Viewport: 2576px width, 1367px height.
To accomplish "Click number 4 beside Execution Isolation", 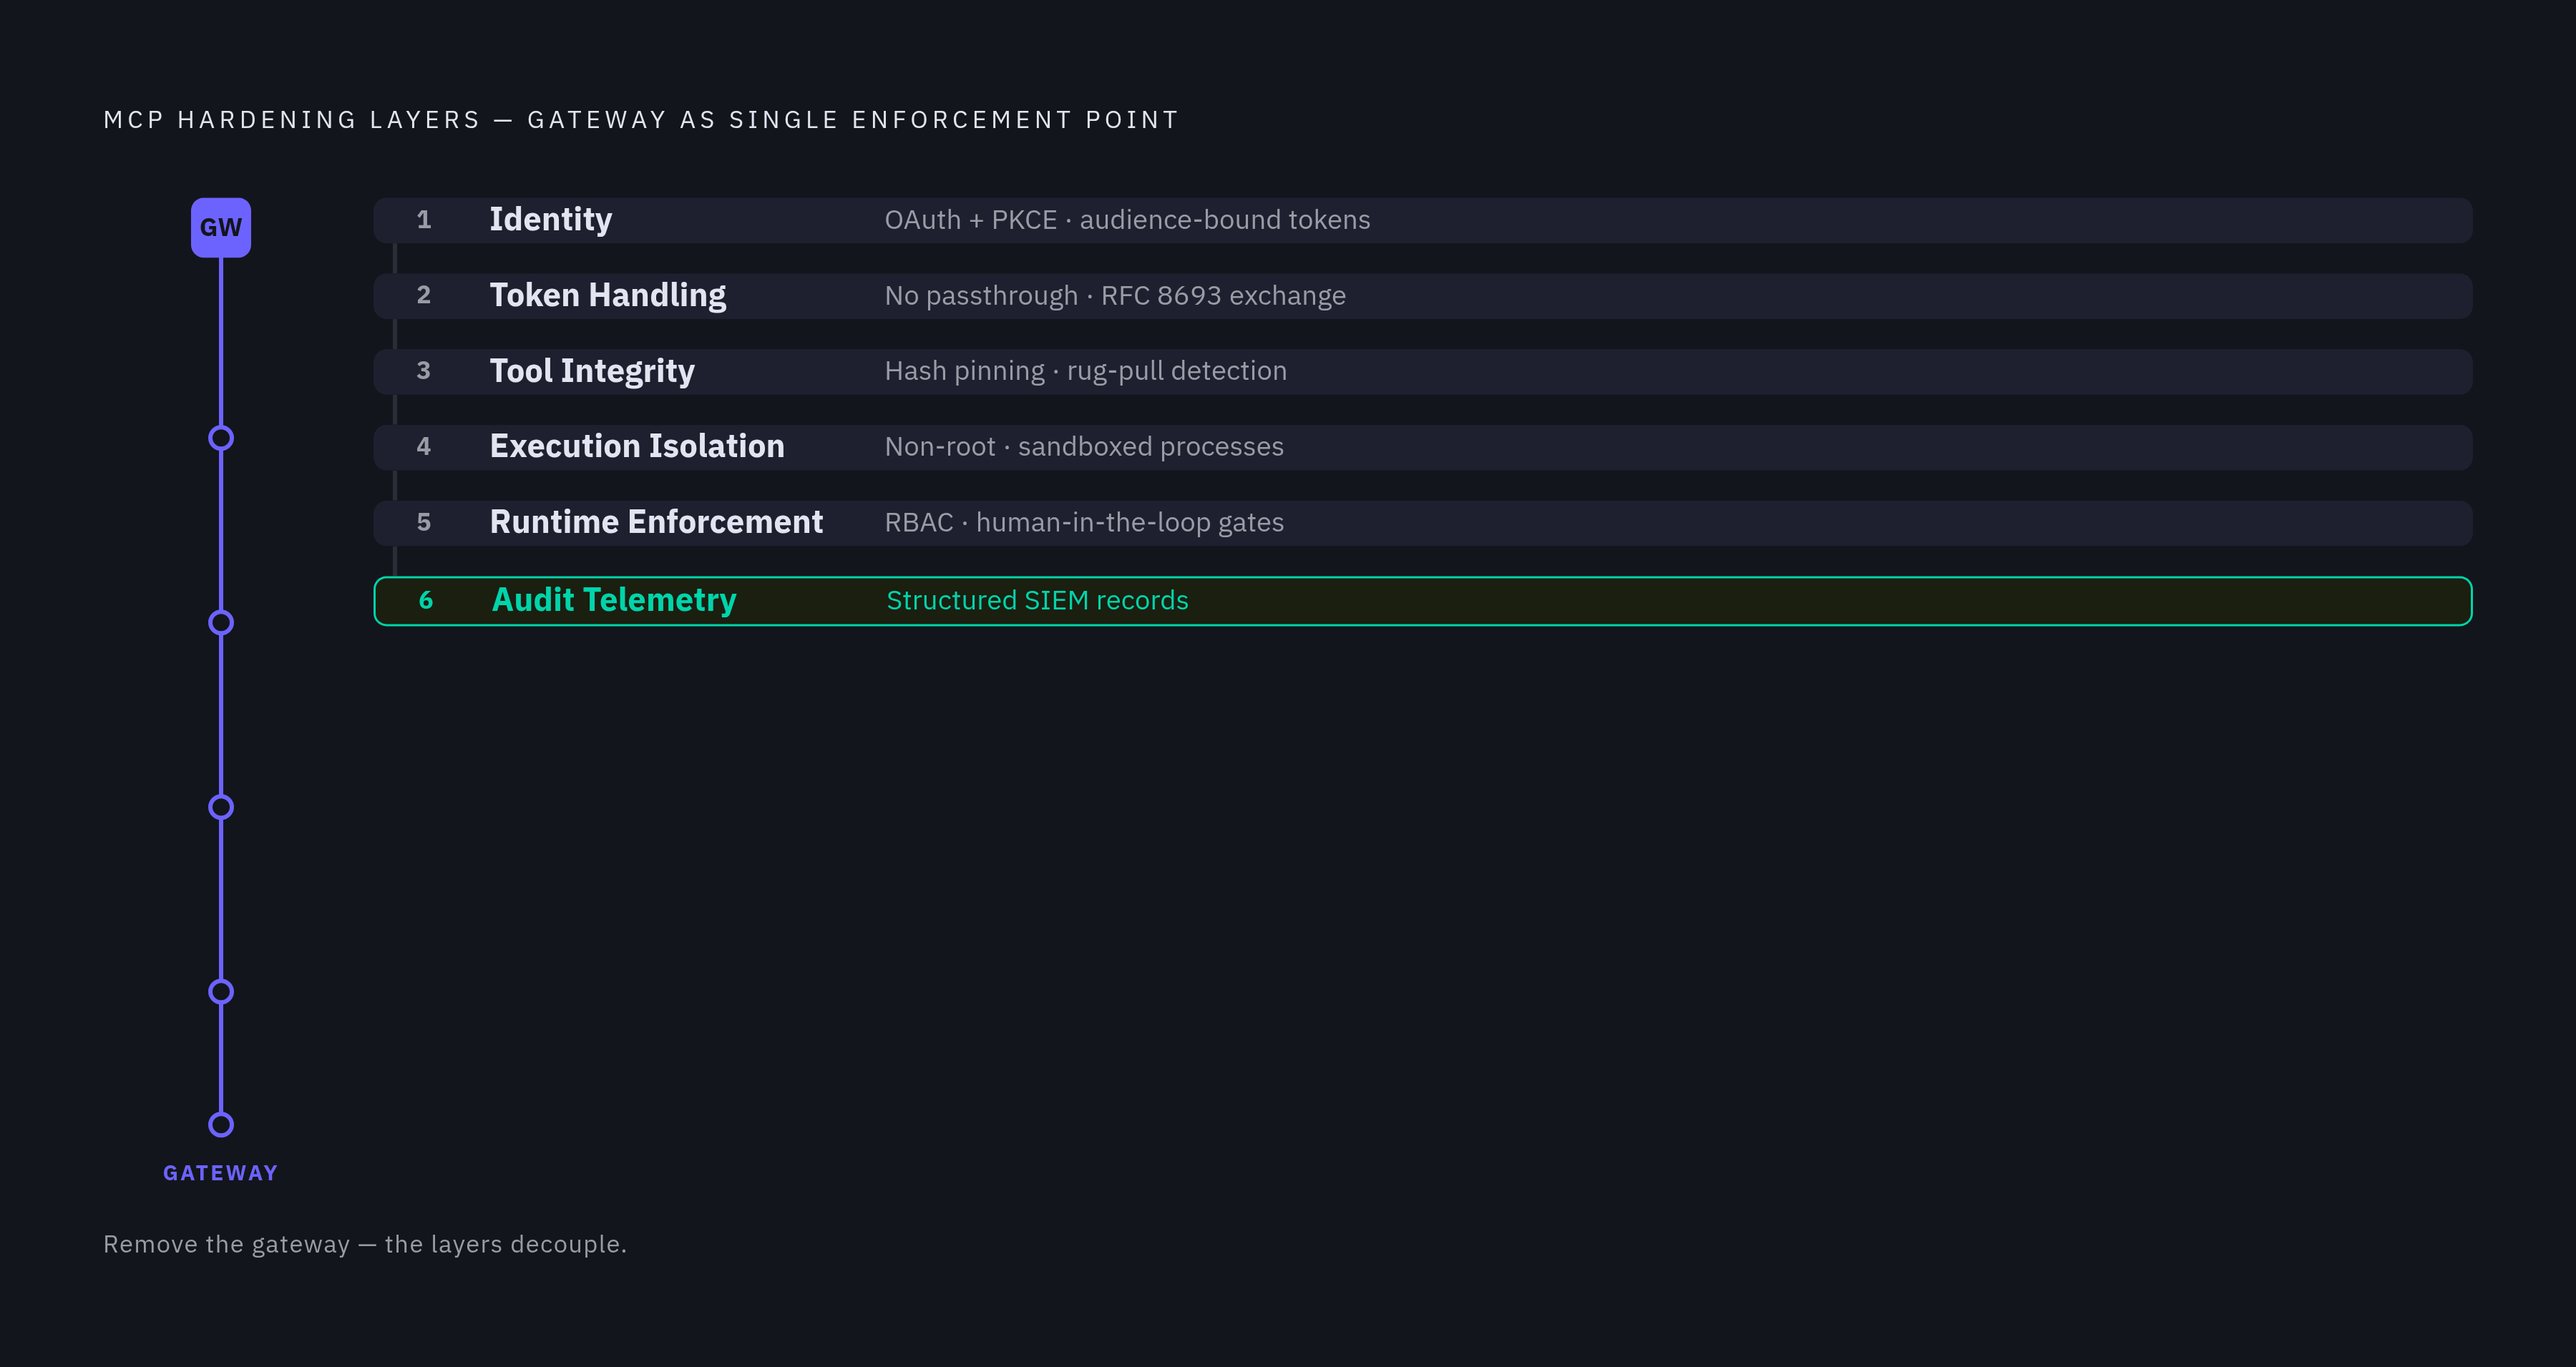I will tap(424, 447).
